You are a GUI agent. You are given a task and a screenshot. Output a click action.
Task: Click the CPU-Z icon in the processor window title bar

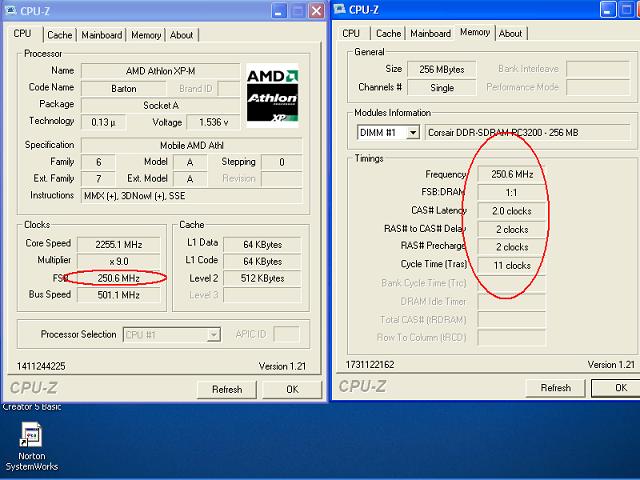tap(10, 10)
